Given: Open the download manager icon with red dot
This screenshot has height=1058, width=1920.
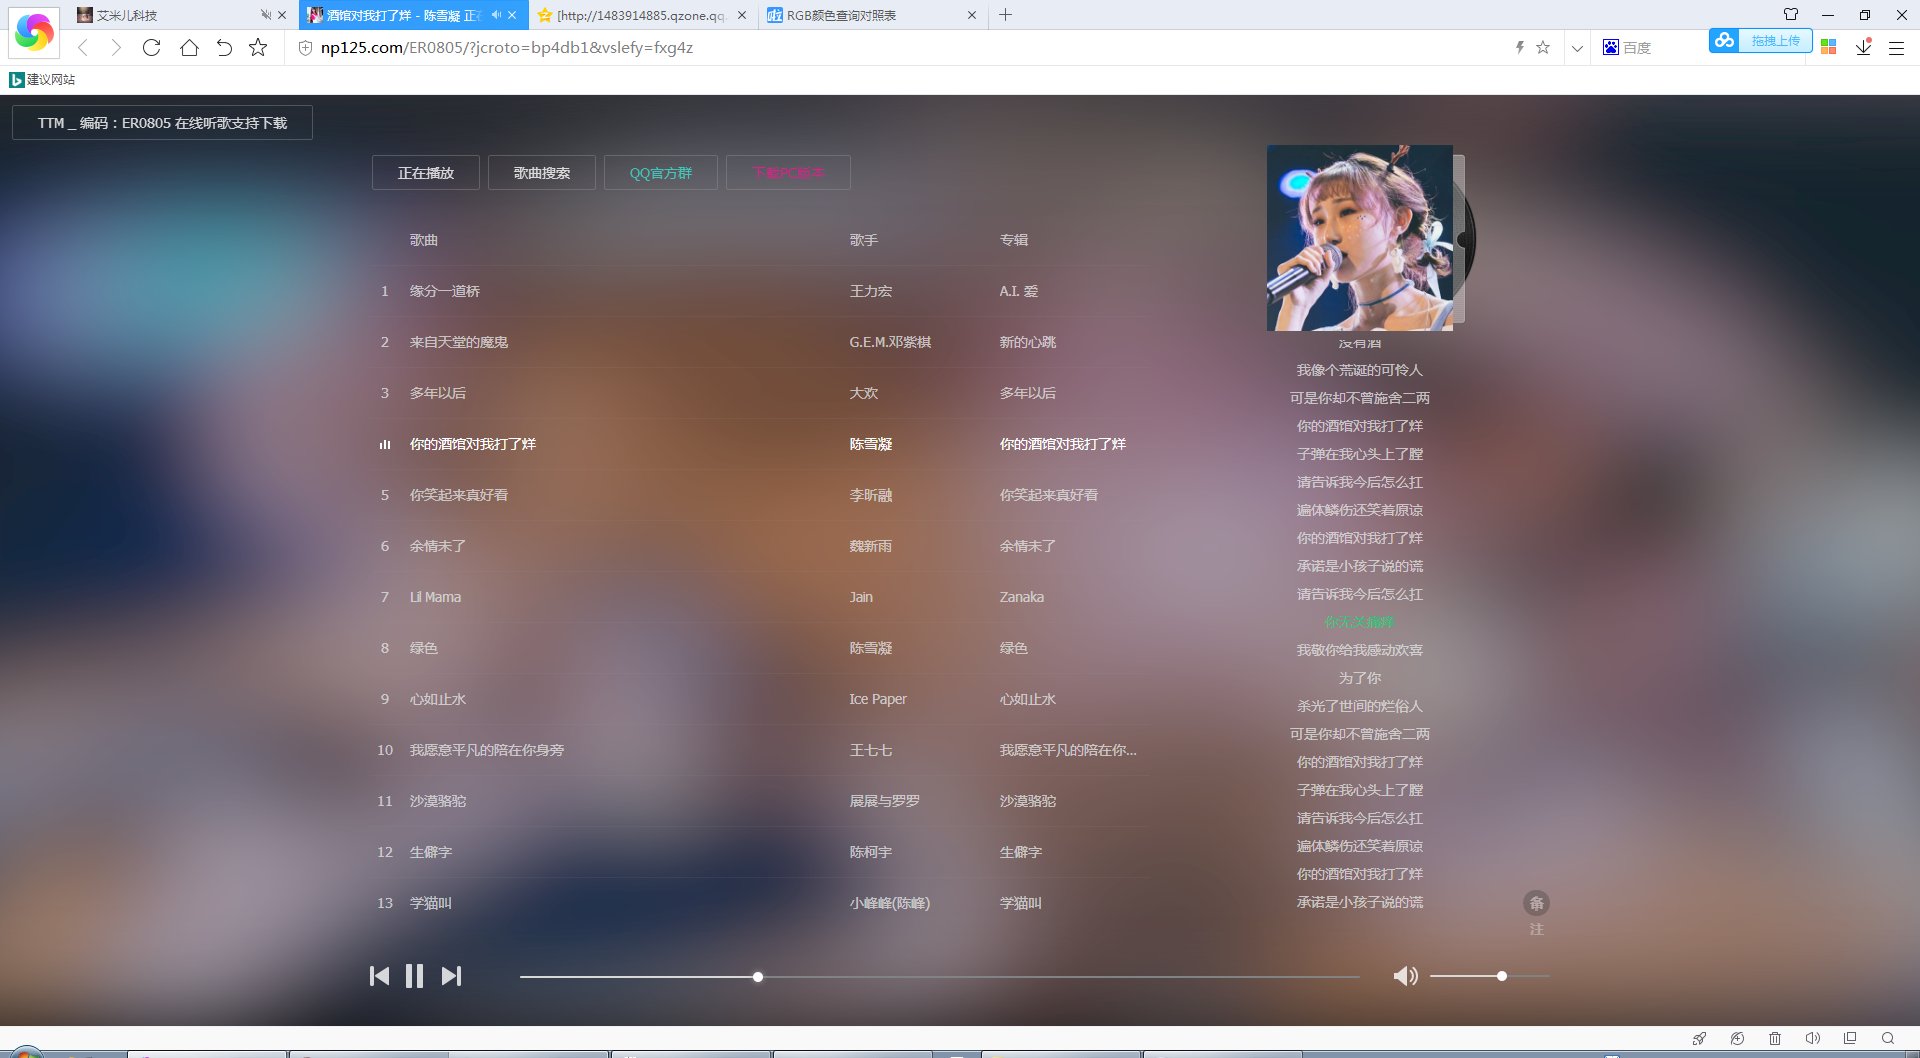Looking at the screenshot, I should [x=1862, y=47].
